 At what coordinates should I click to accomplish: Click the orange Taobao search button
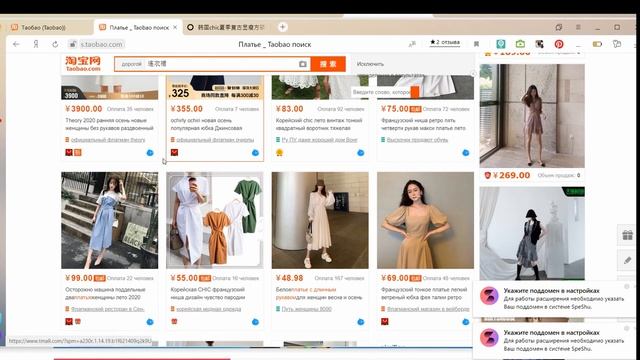click(328, 64)
